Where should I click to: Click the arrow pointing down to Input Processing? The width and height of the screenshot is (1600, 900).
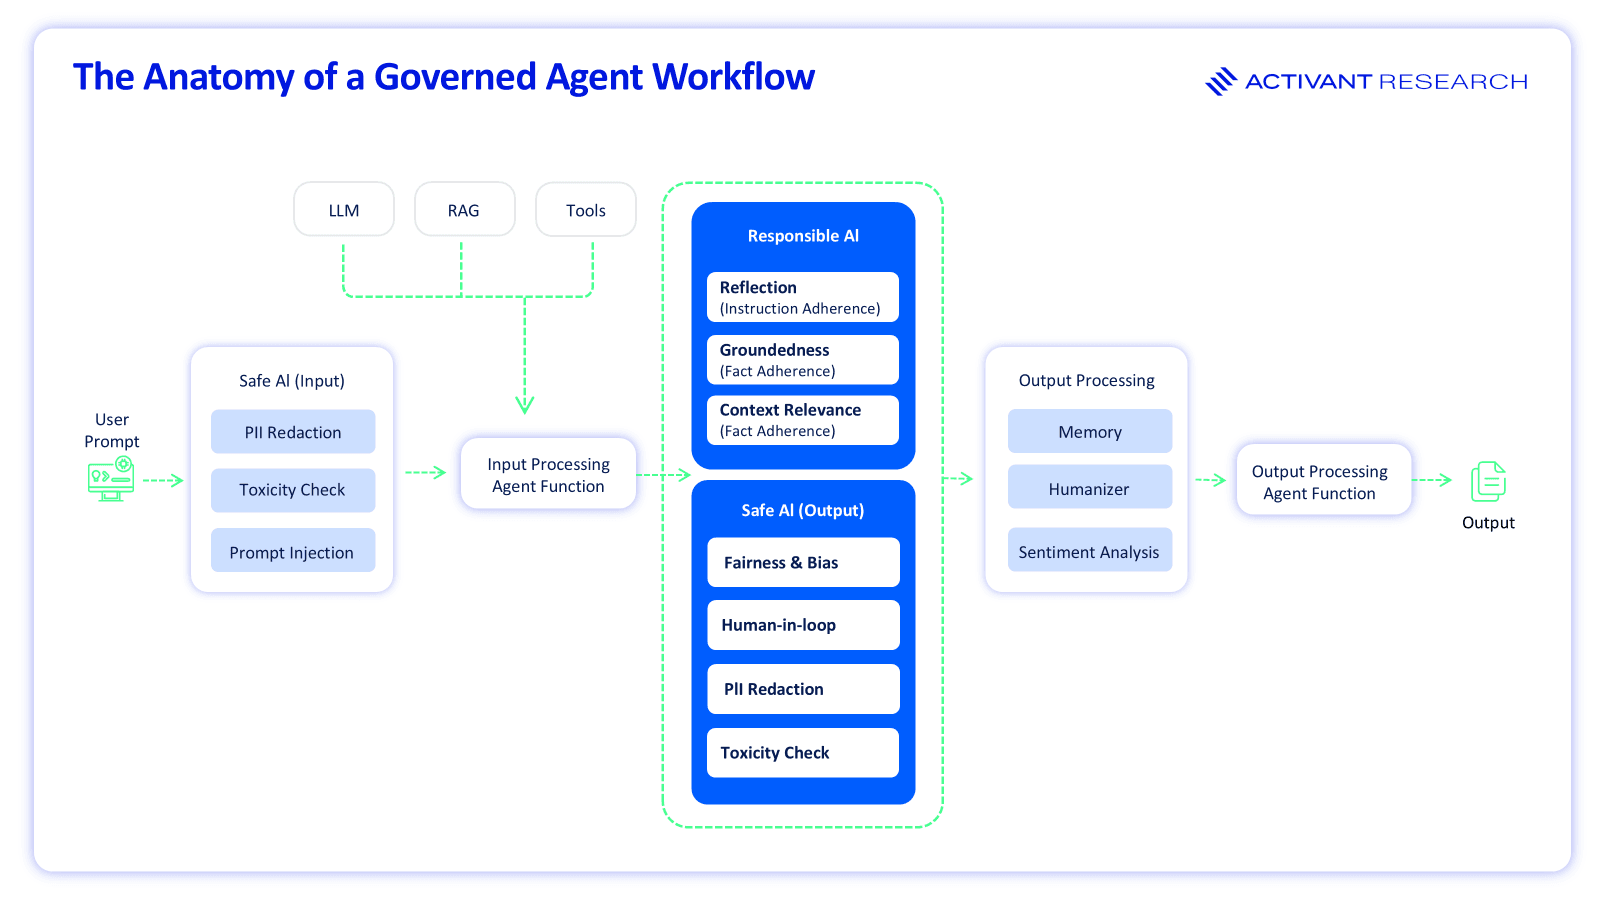[x=524, y=403]
